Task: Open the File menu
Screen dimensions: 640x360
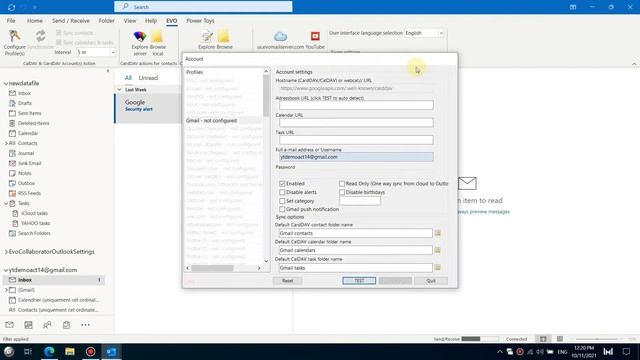Action: click(11, 20)
